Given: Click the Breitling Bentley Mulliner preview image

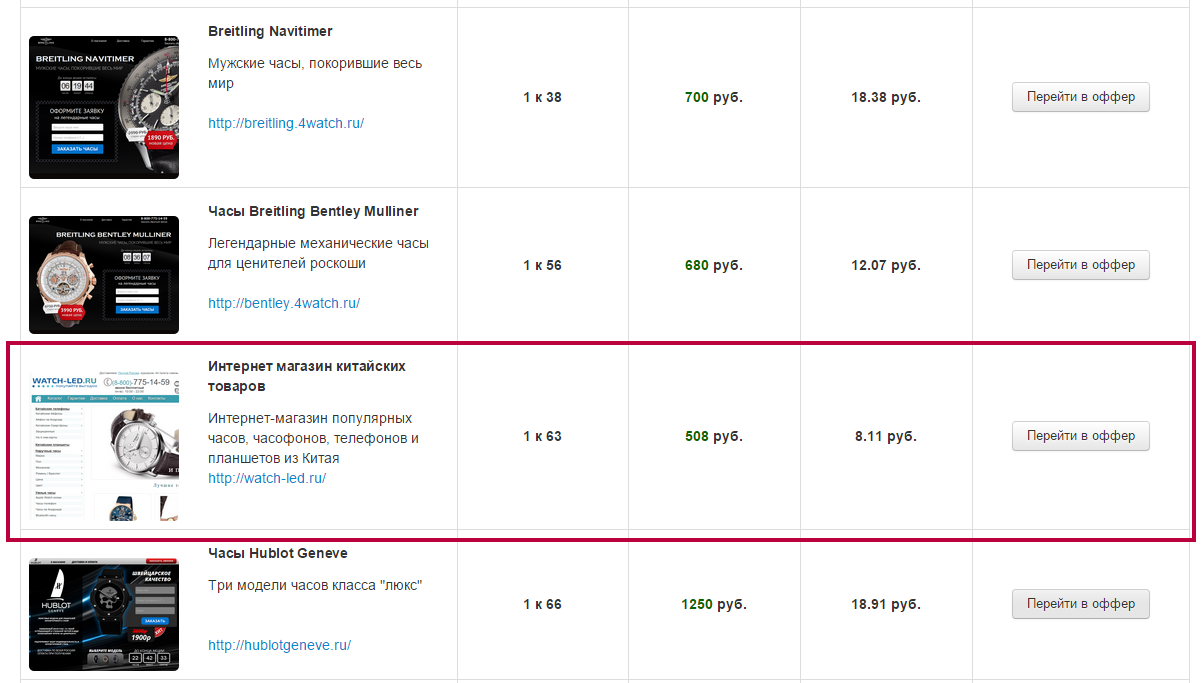Looking at the screenshot, I should pos(104,274).
